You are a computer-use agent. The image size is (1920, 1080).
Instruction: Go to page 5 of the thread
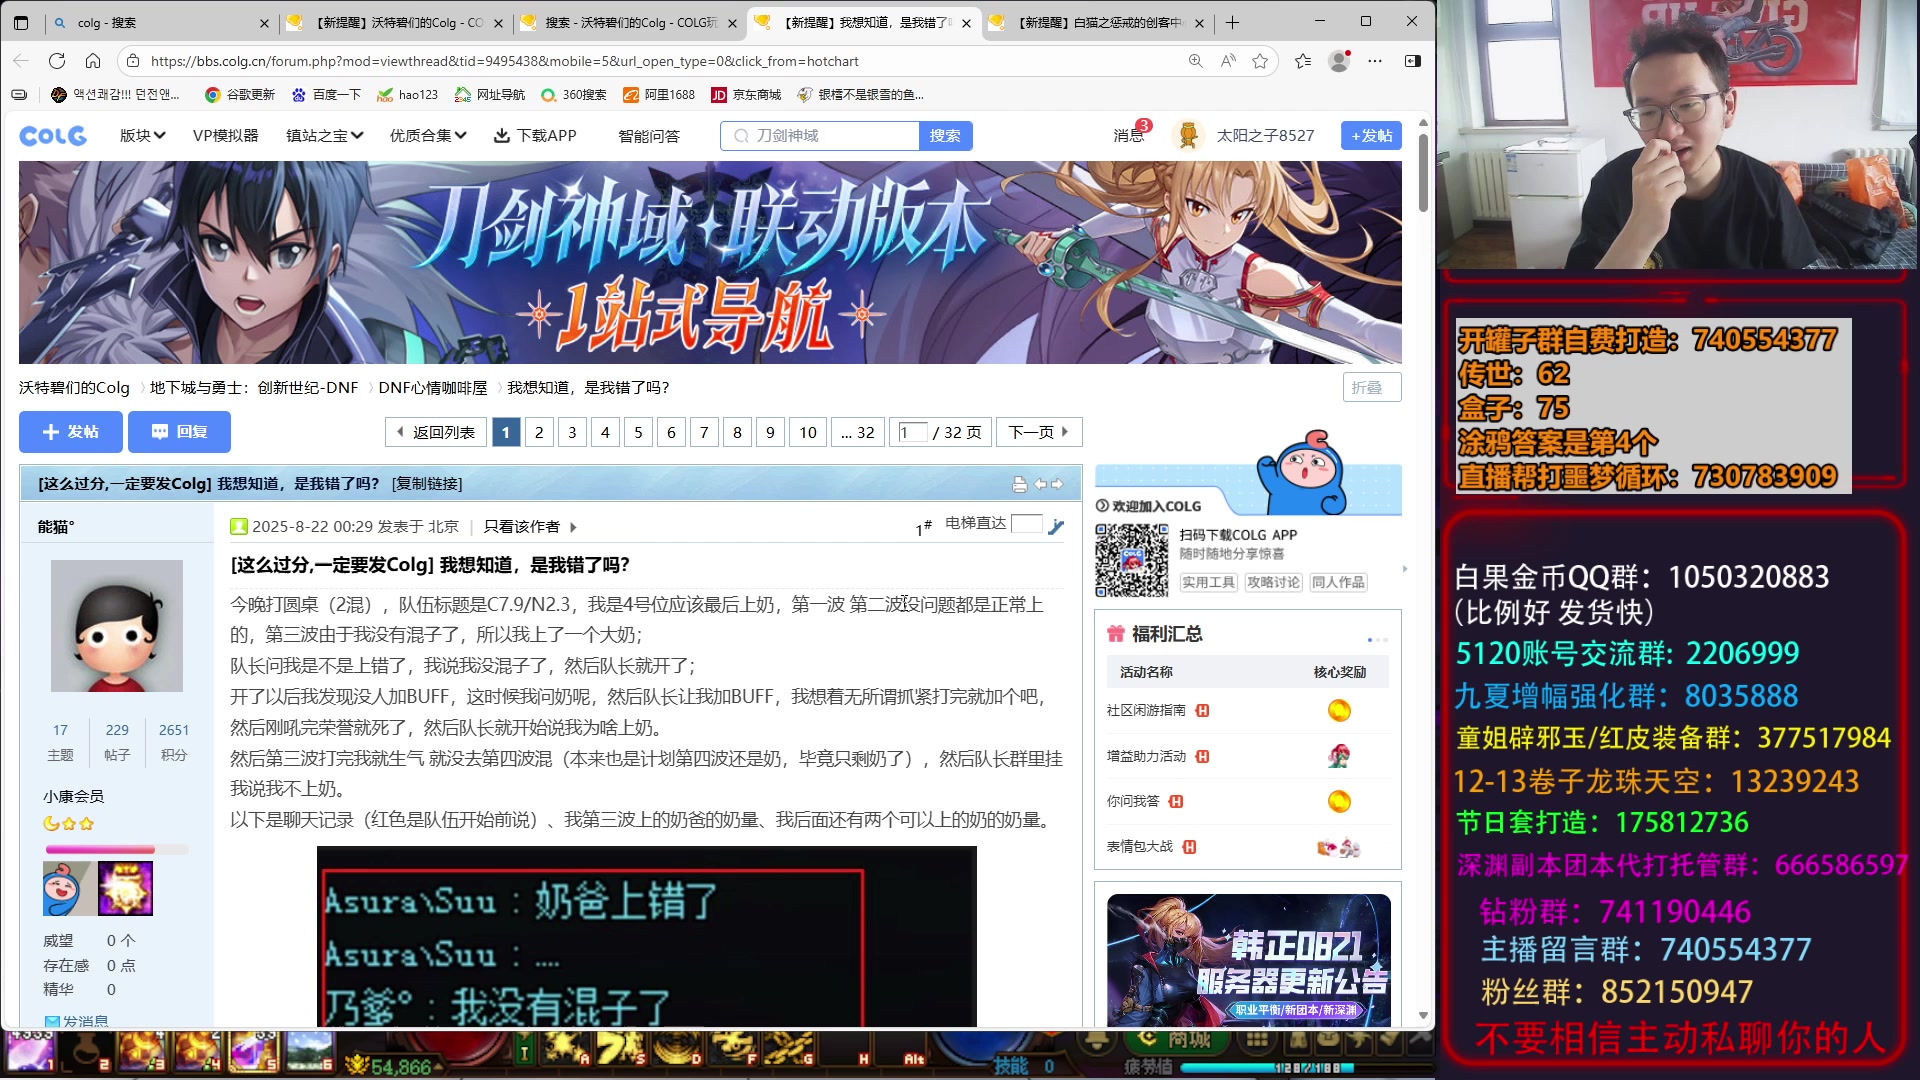(638, 432)
